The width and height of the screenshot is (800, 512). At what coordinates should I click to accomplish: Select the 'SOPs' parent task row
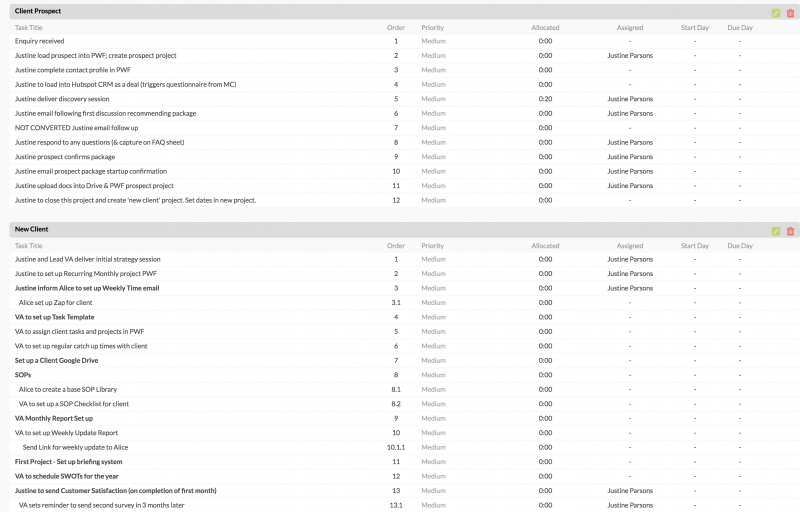click(23, 375)
